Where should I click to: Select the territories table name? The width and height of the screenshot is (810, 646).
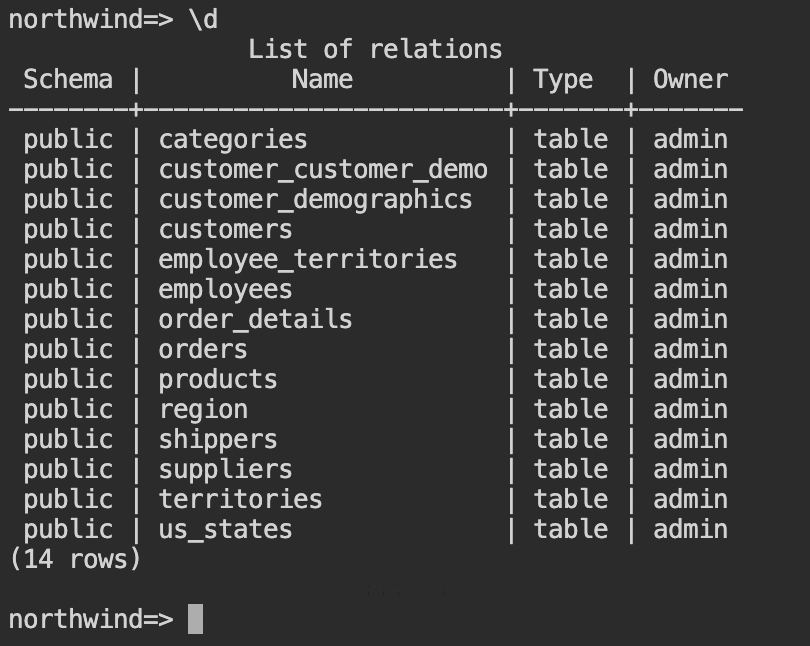click(240, 499)
